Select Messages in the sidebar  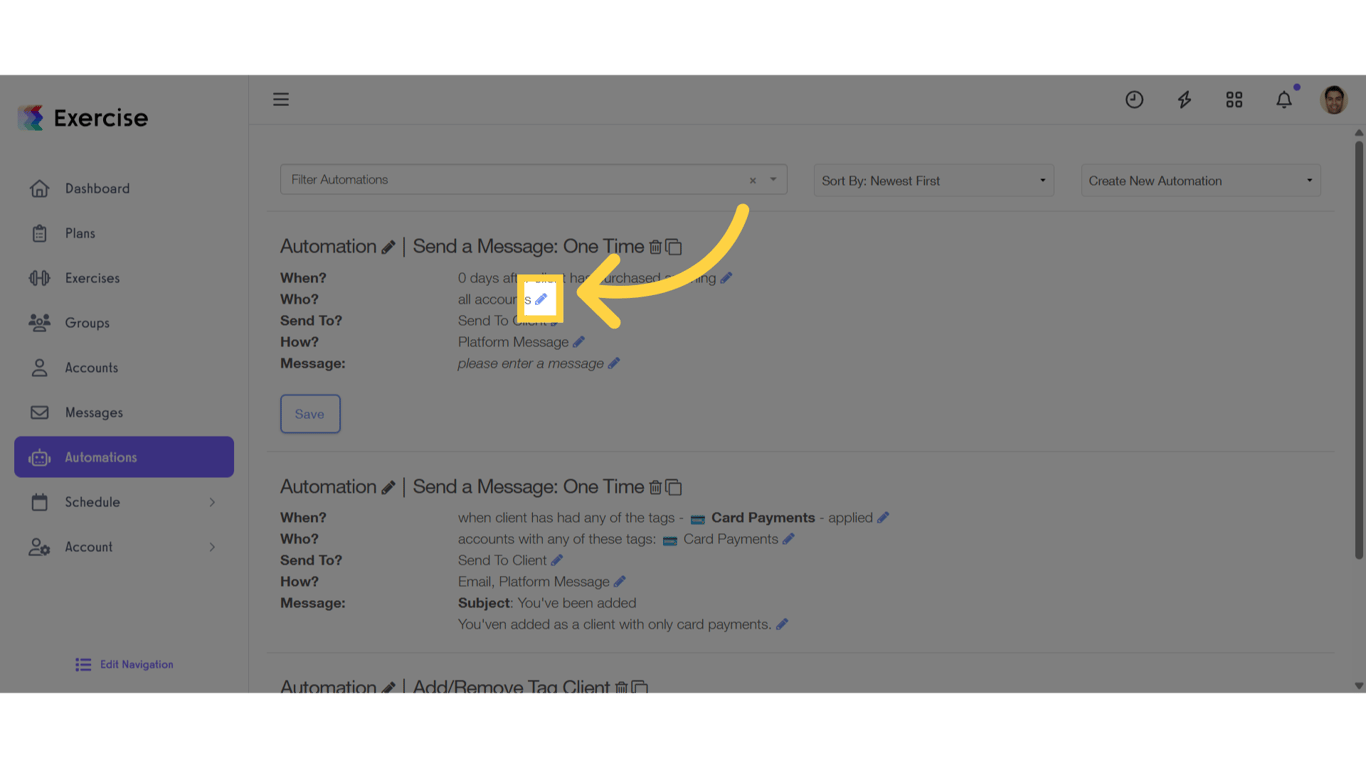(x=93, y=412)
